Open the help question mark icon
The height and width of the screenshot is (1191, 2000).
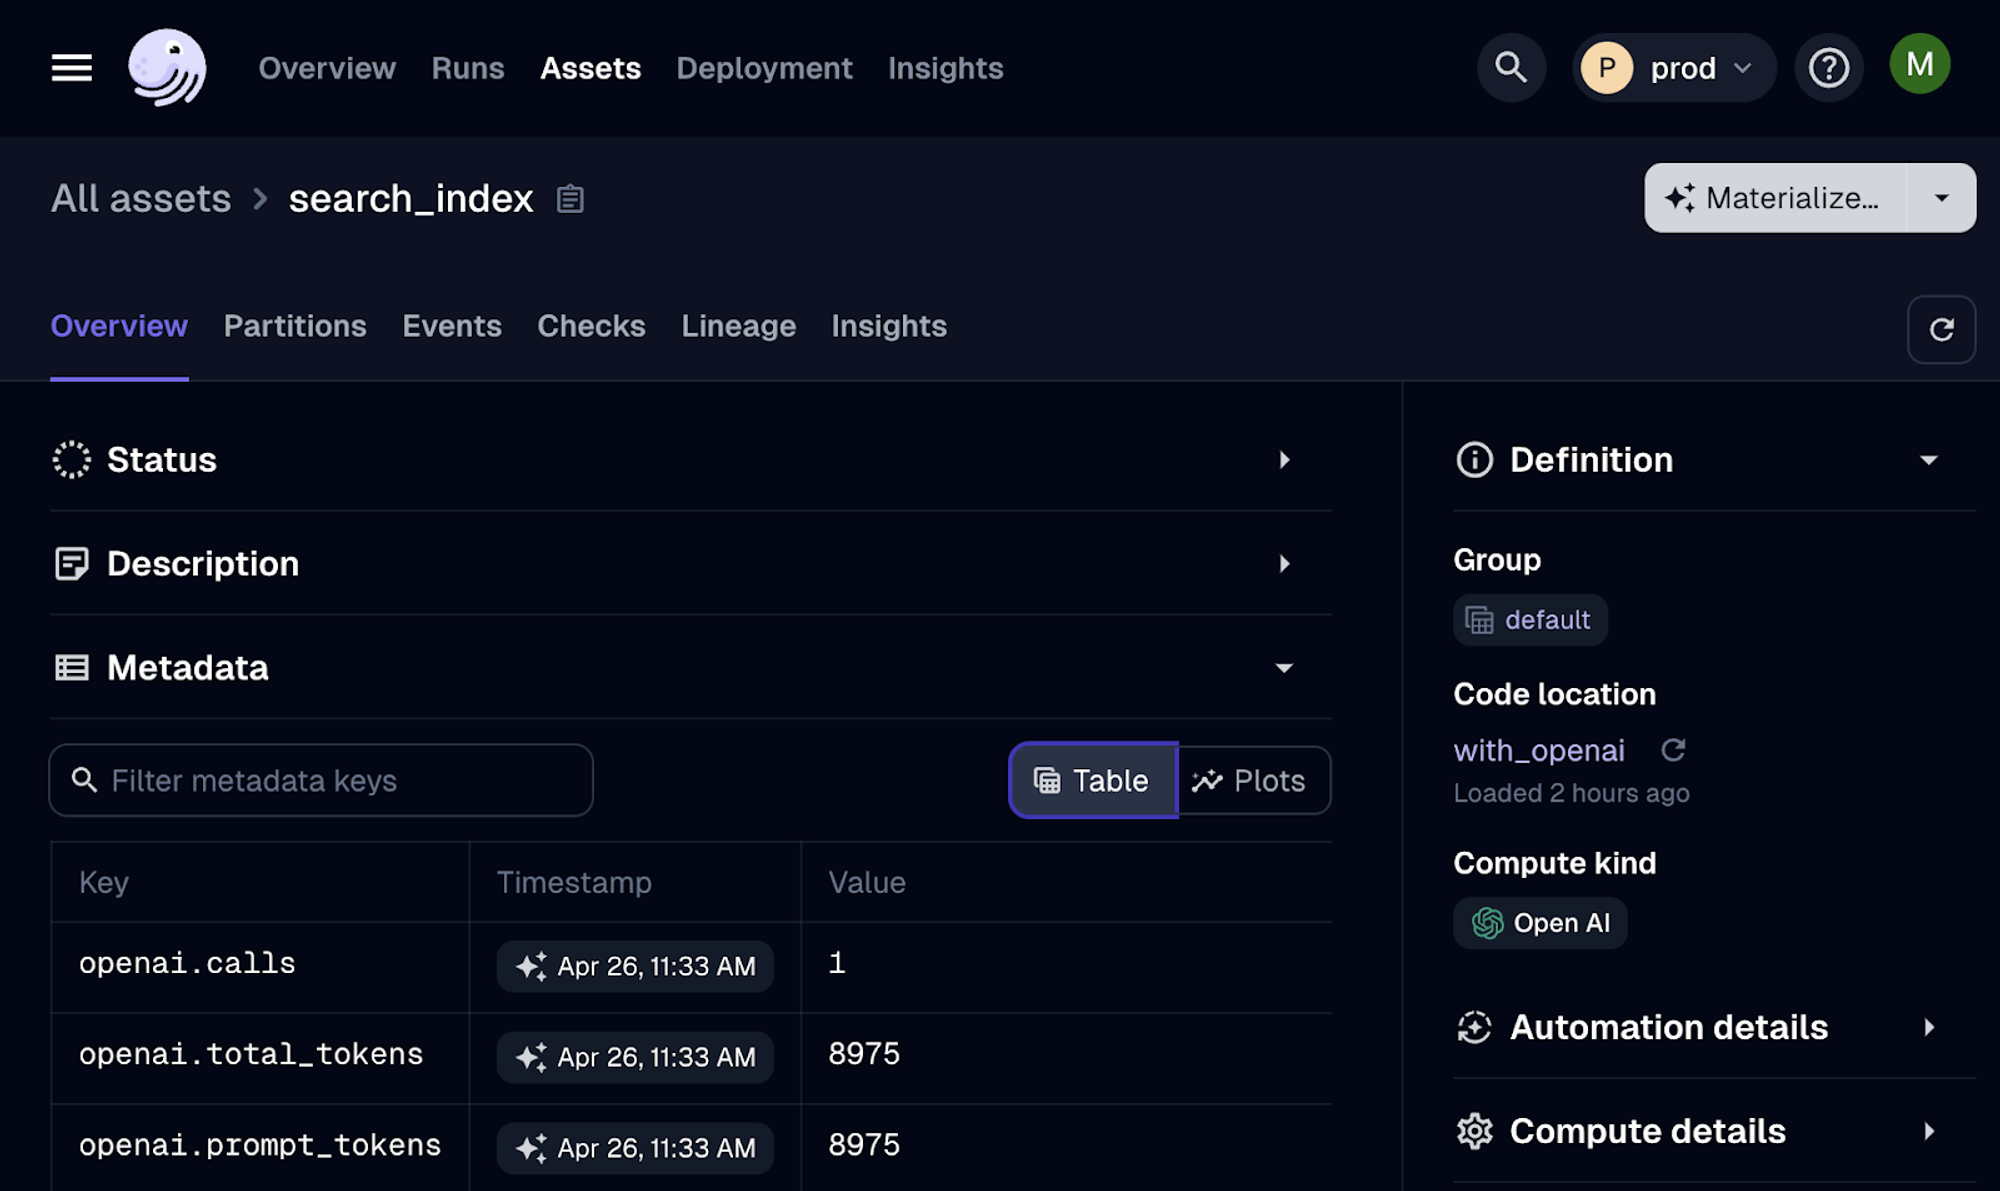1829,68
